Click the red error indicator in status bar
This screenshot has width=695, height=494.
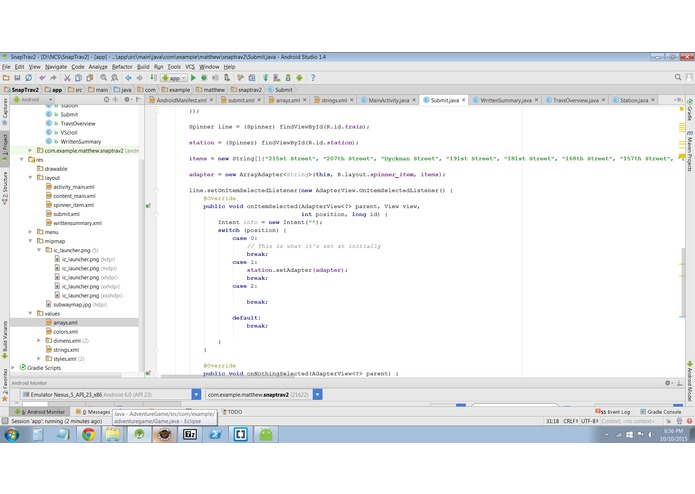pos(690,421)
